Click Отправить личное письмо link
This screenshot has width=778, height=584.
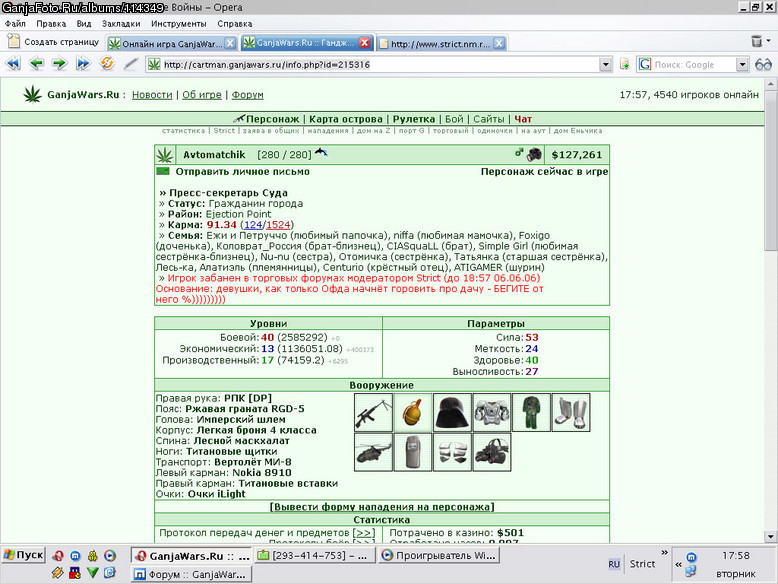(x=243, y=172)
